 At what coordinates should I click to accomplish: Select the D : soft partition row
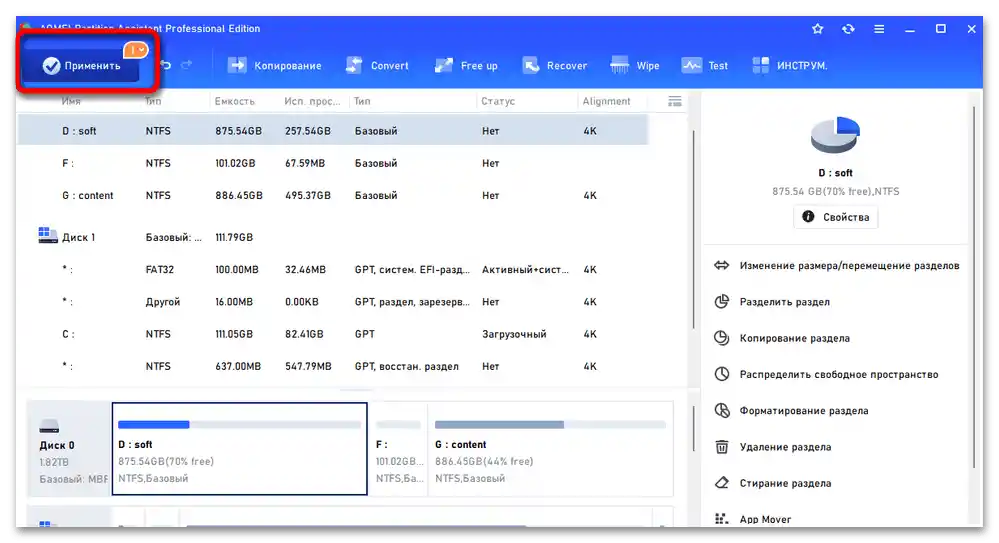pyautogui.click(x=333, y=131)
